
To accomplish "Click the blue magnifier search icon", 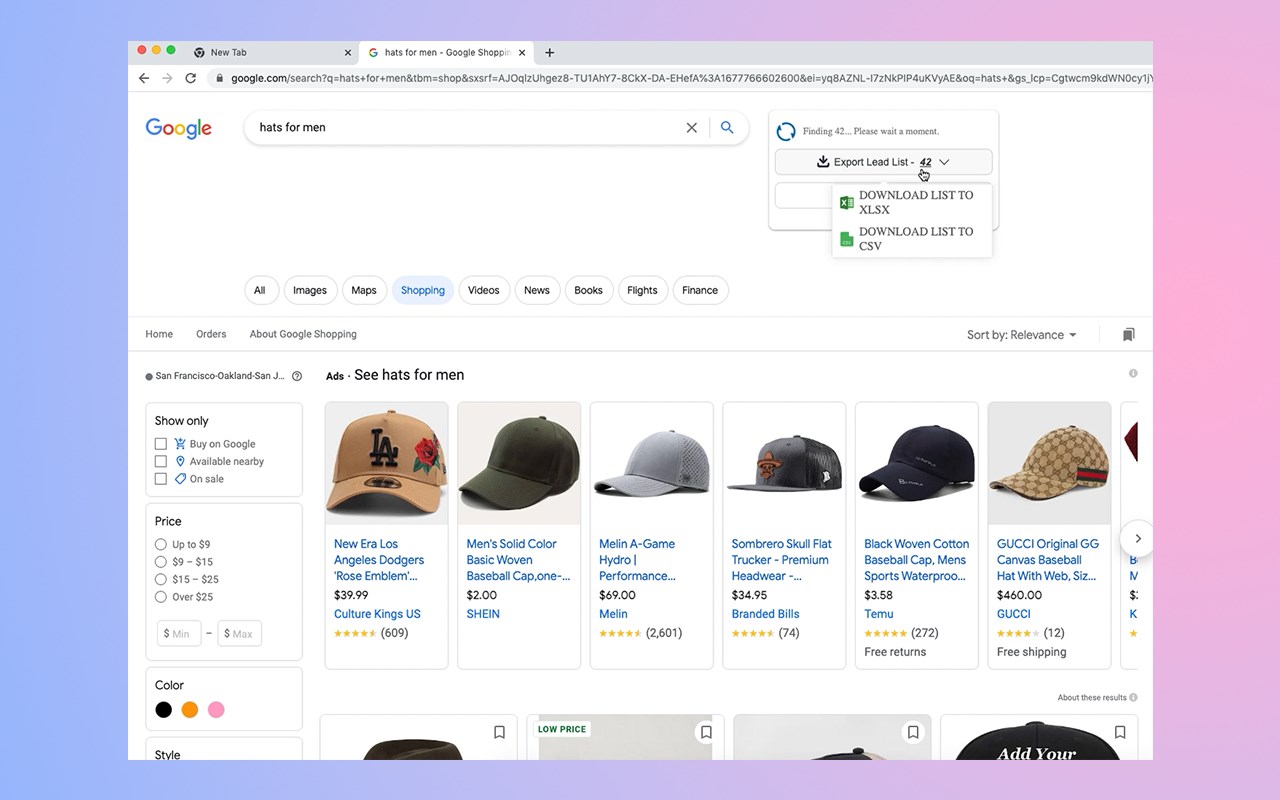I will pyautogui.click(x=727, y=128).
